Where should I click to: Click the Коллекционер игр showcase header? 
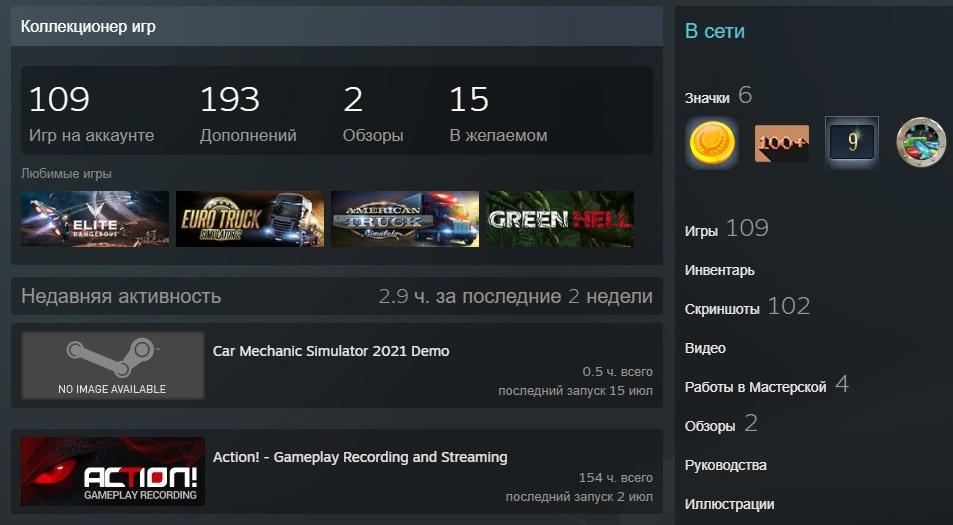[x=337, y=27]
